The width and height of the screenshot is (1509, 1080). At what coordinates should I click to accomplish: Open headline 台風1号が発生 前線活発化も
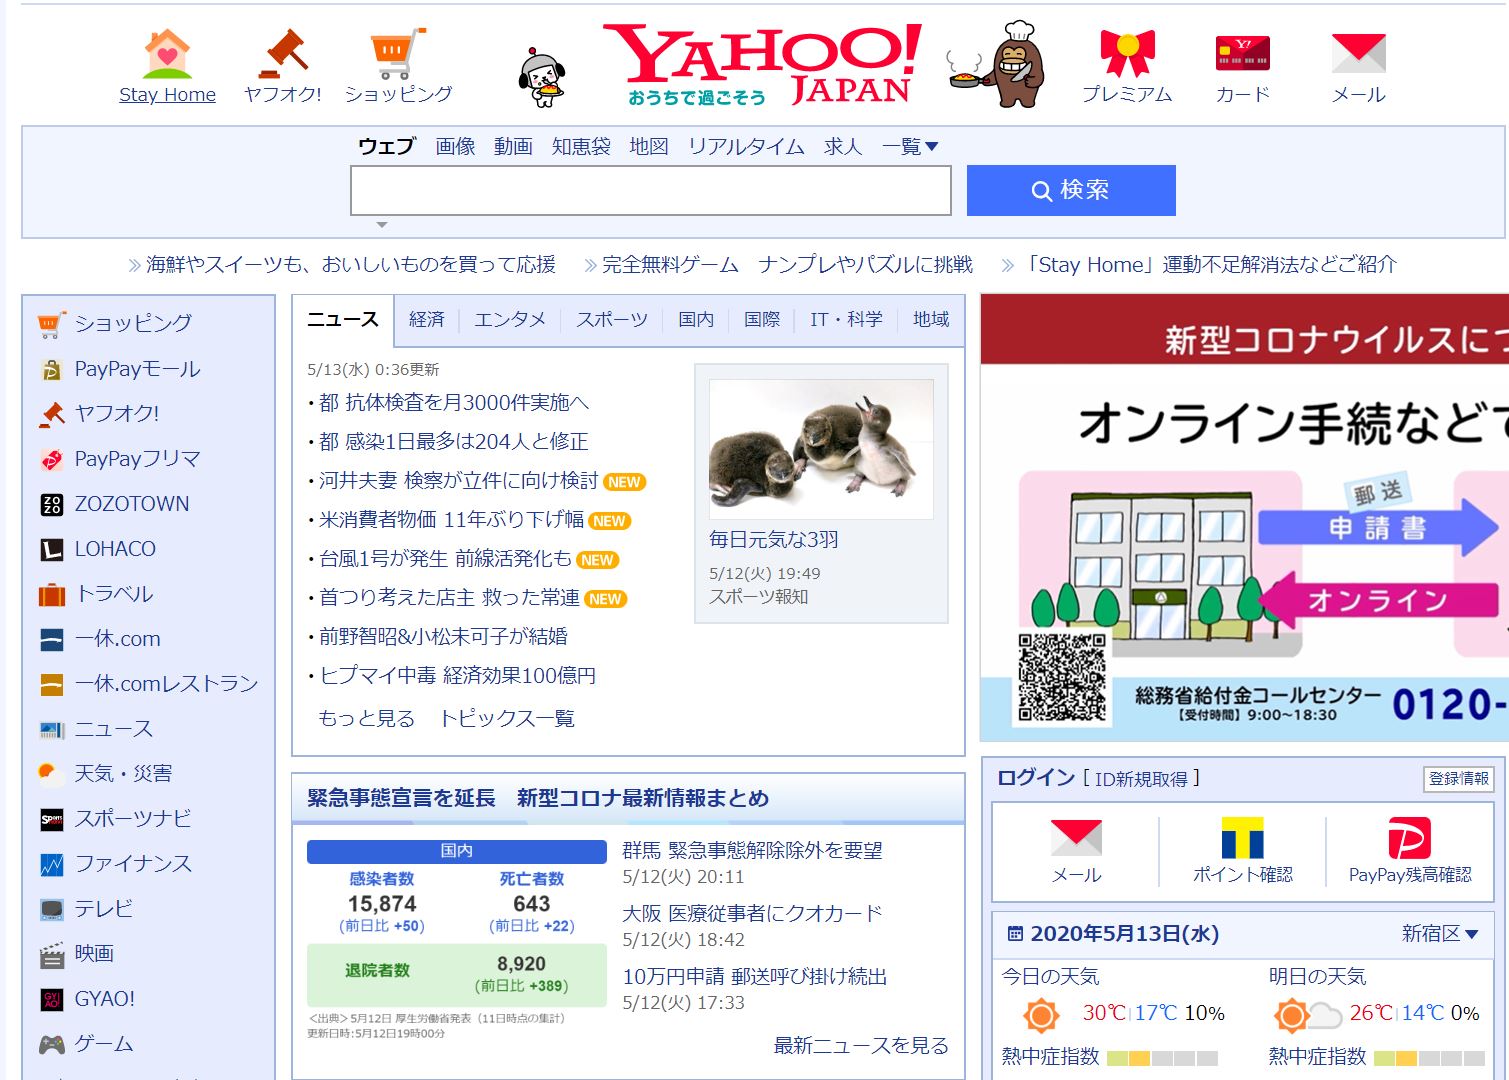click(445, 558)
